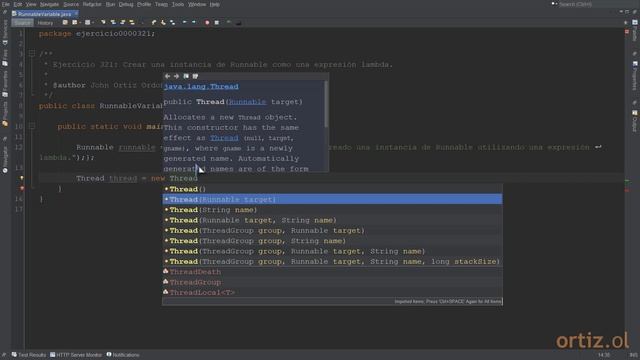Click the Last Edit toolbar icon
The width and height of the screenshot is (640, 360).
click(x=65, y=22)
